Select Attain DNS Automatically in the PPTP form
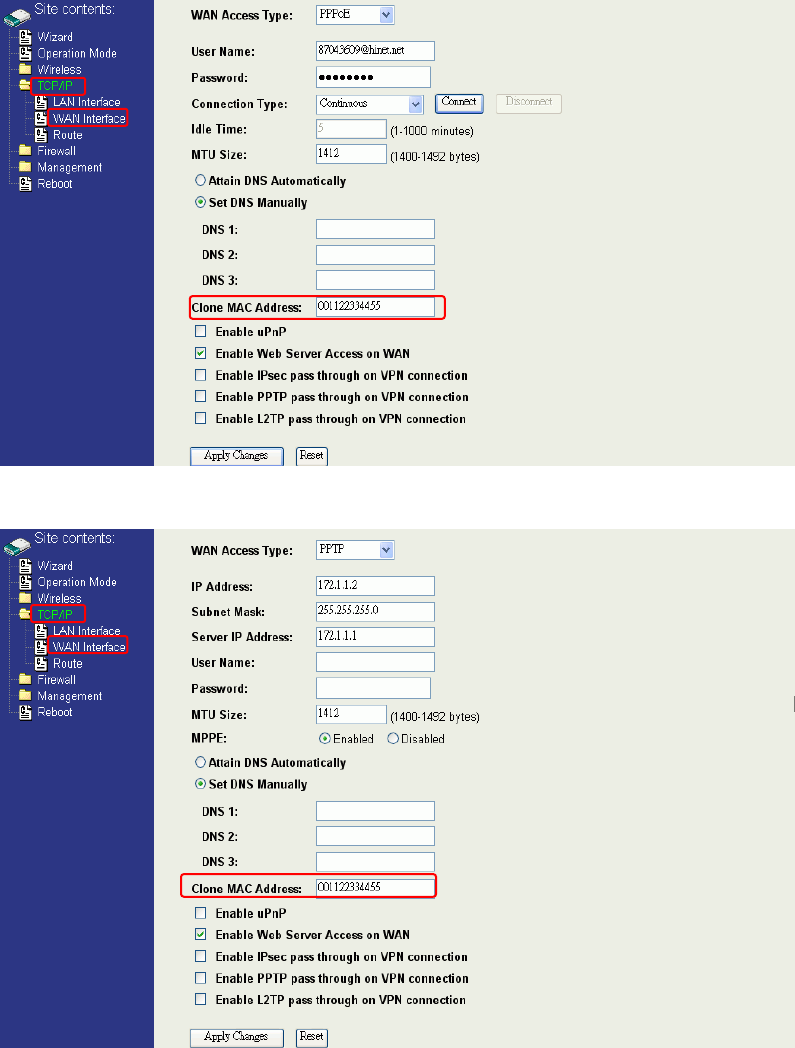 pyautogui.click(x=200, y=762)
